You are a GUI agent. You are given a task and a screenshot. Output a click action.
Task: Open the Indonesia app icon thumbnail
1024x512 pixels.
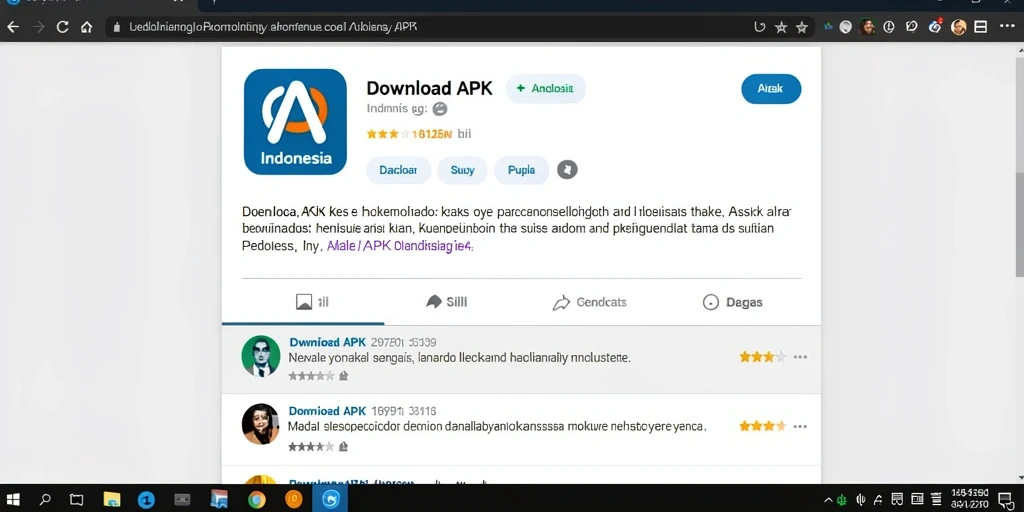click(x=295, y=122)
